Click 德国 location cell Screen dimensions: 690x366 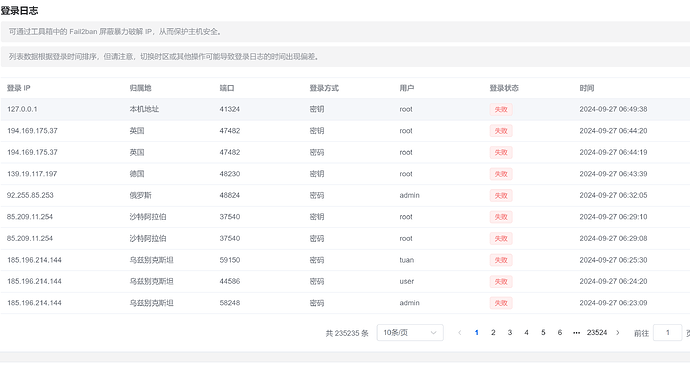[137, 174]
